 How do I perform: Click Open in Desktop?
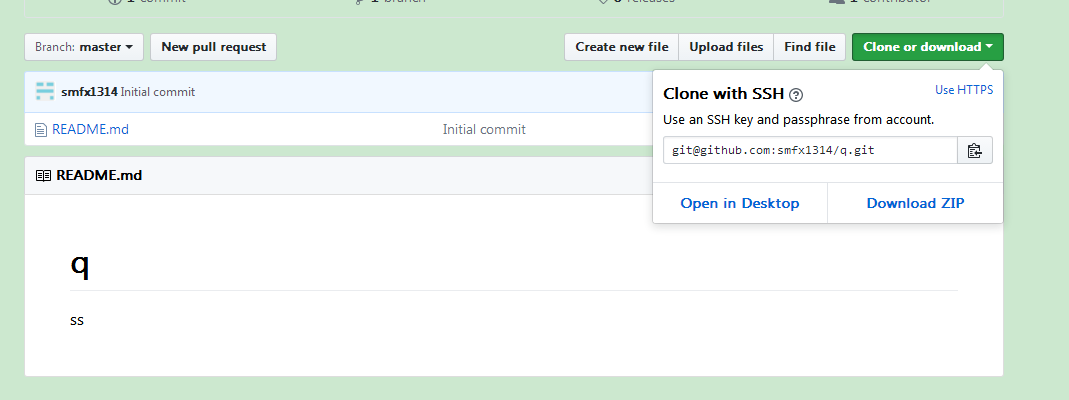[740, 203]
